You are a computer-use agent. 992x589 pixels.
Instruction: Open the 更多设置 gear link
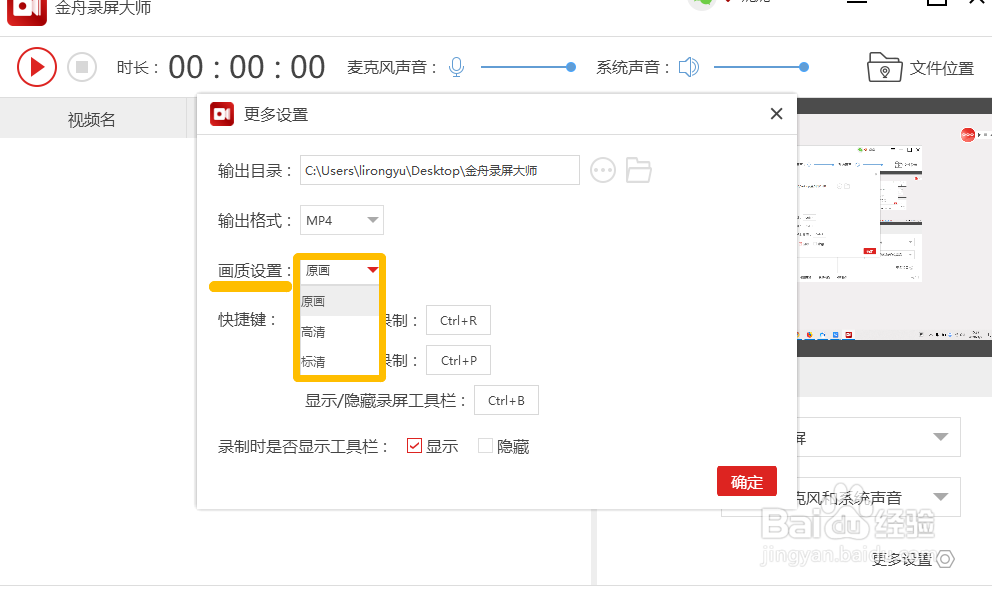[912, 559]
